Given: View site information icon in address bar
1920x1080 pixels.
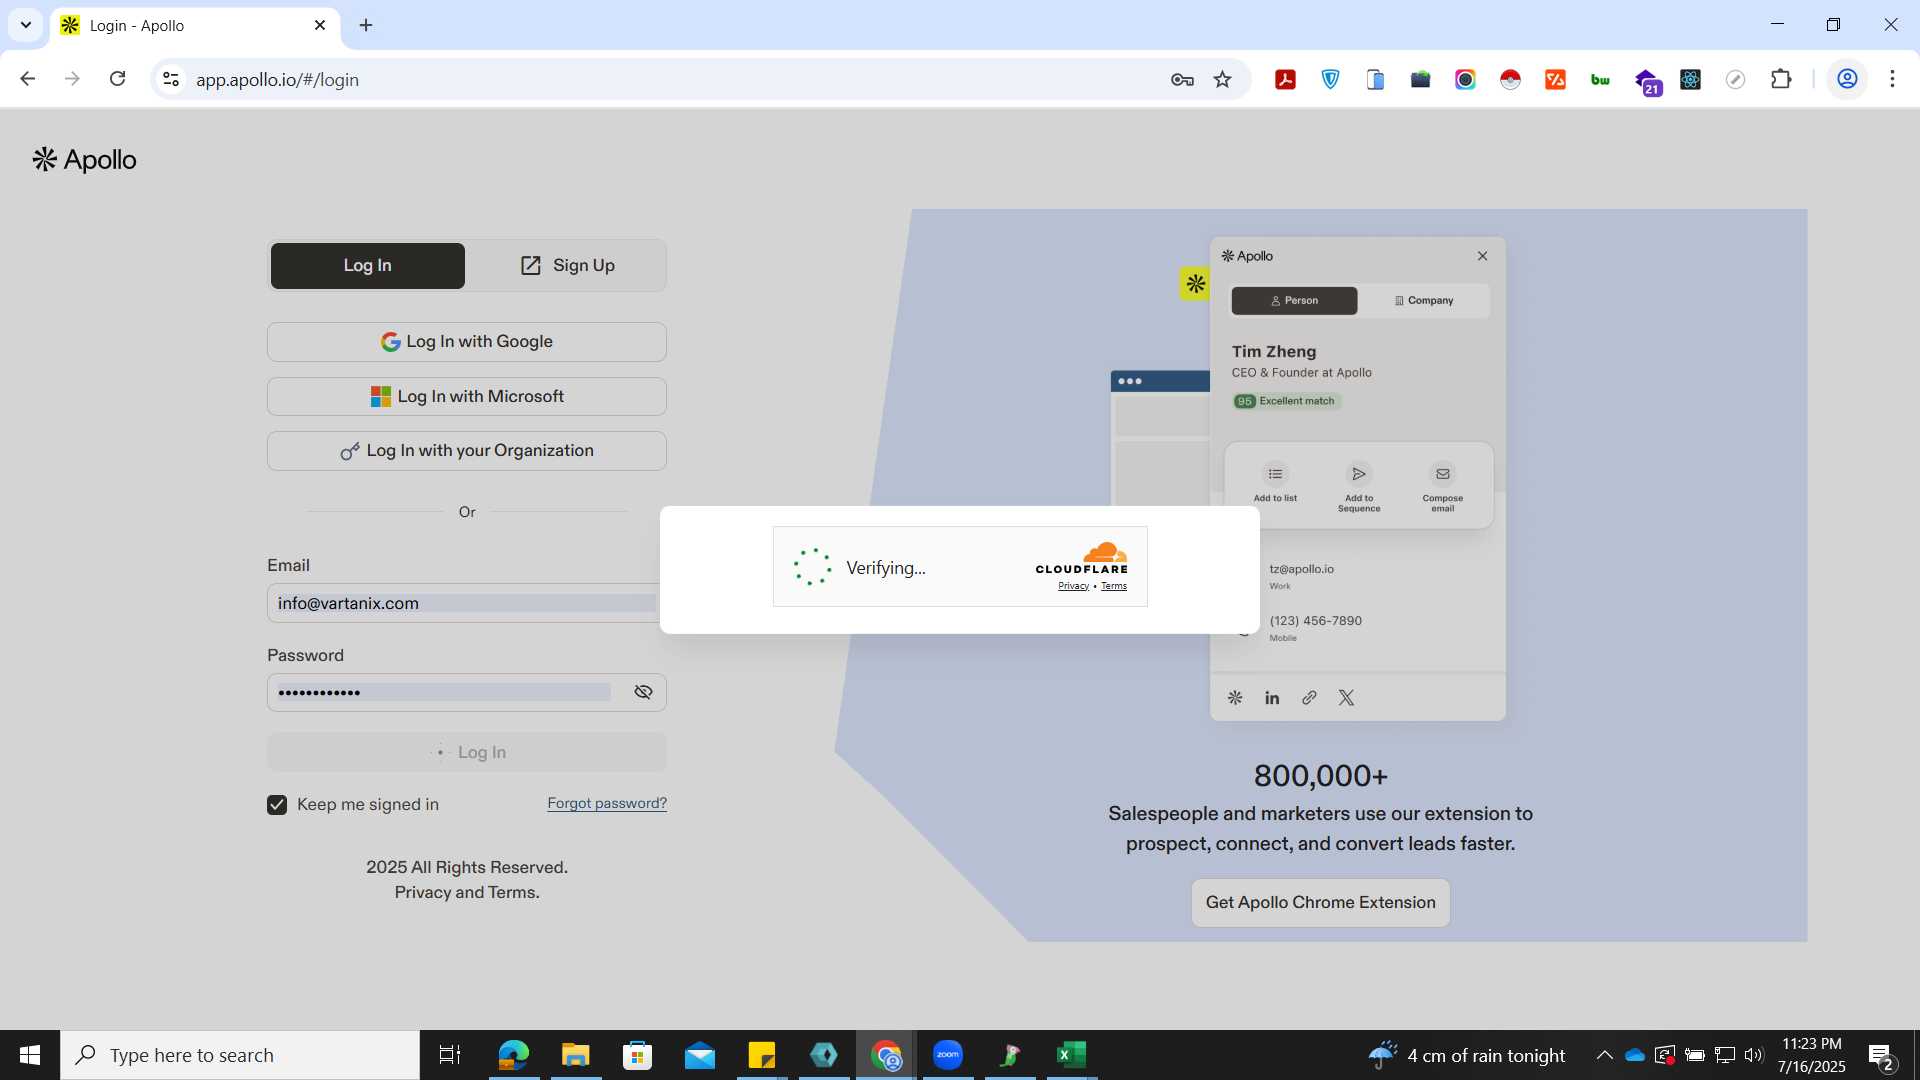Looking at the screenshot, I should [171, 79].
